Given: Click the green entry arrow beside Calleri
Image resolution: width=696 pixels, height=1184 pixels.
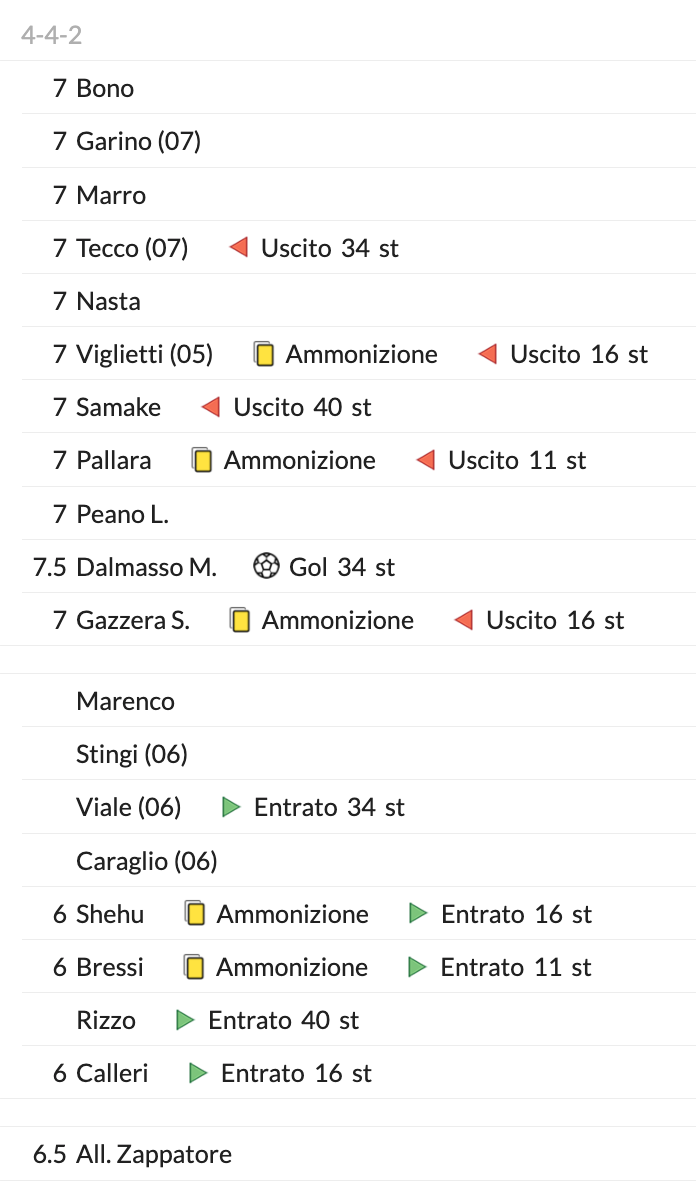Looking at the screenshot, I should [x=198, y=1073].
